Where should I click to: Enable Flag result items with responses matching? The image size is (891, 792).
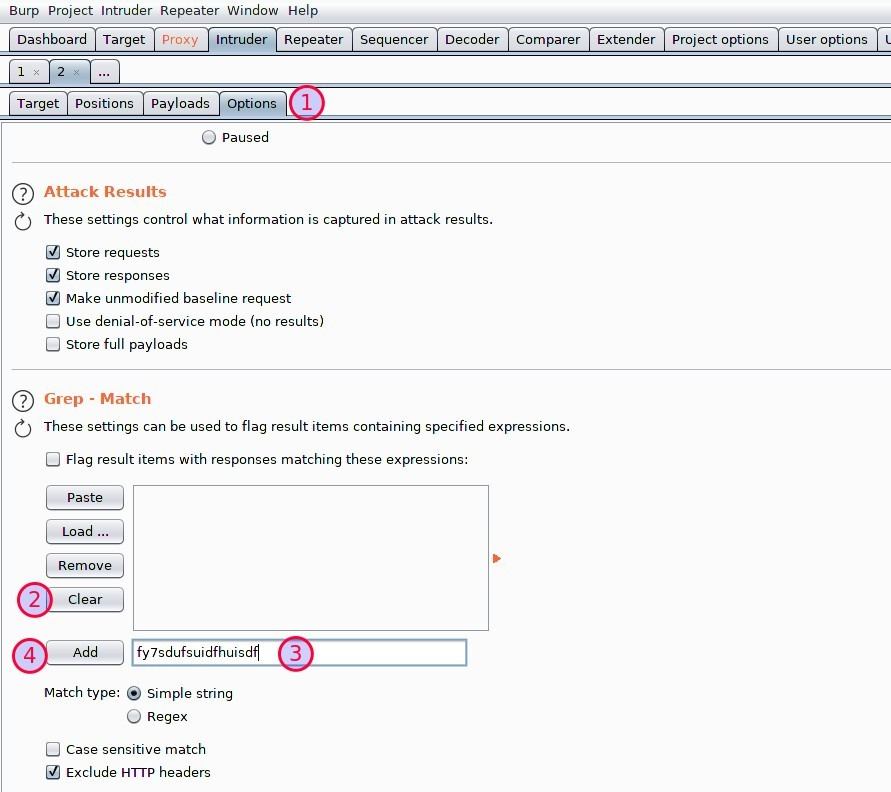[x=53, y=459]
